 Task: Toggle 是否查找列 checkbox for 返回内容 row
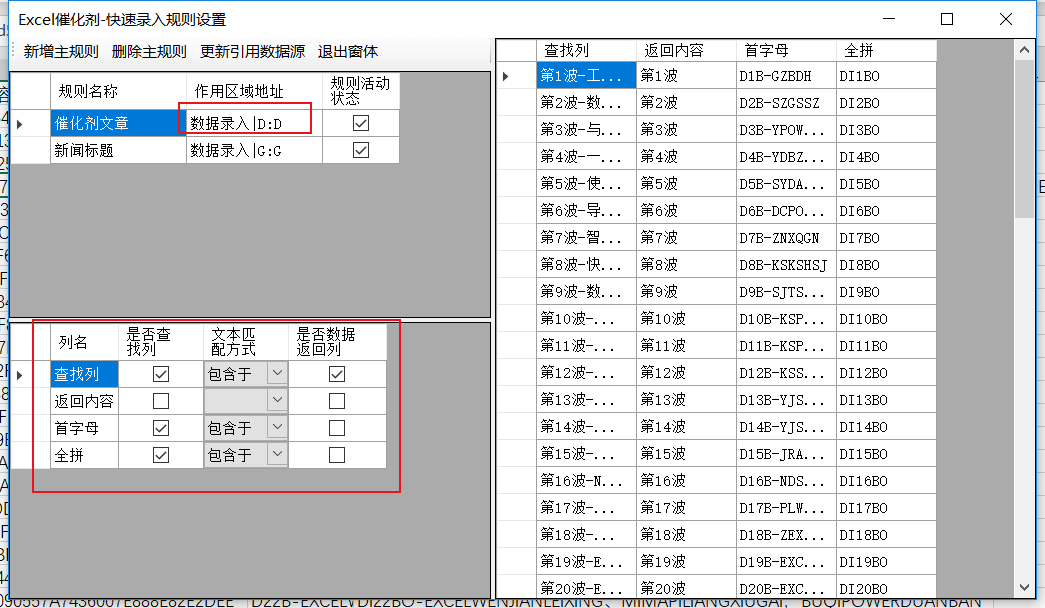pos(161,401)
